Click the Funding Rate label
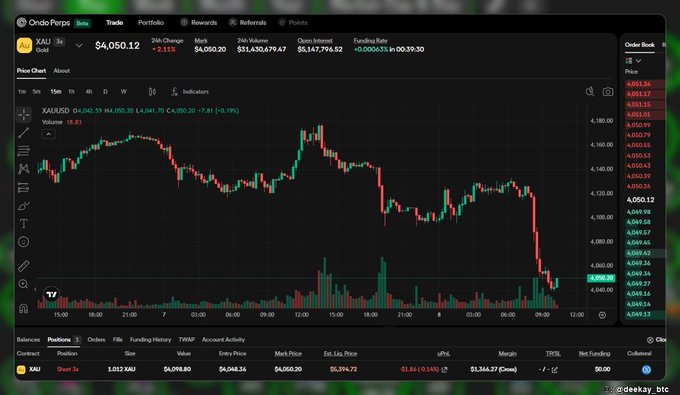The image size is (680, 395). [x=370, y=40]
